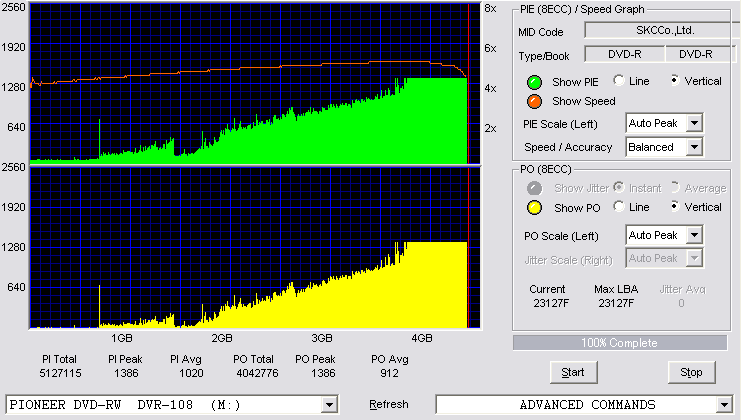Click the 2GB axis label
The width and height of the screenshot is (742, 420).
point(221,338)
